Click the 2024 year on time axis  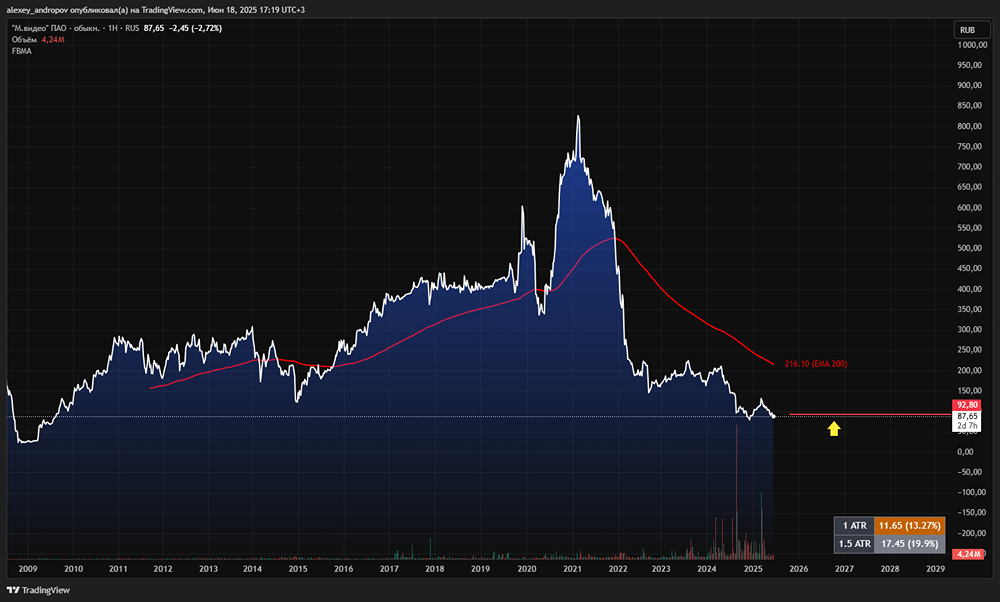(707, 569)
